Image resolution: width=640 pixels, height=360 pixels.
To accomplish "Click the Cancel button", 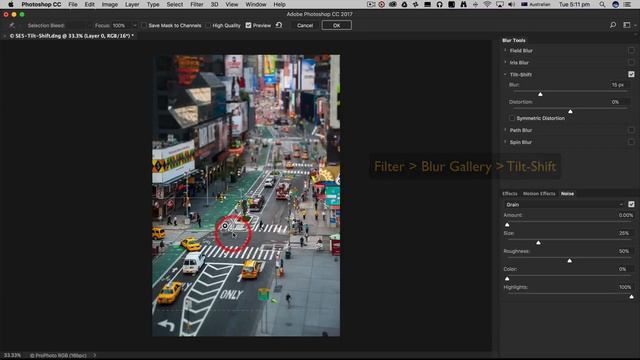I will coord(305,25).
